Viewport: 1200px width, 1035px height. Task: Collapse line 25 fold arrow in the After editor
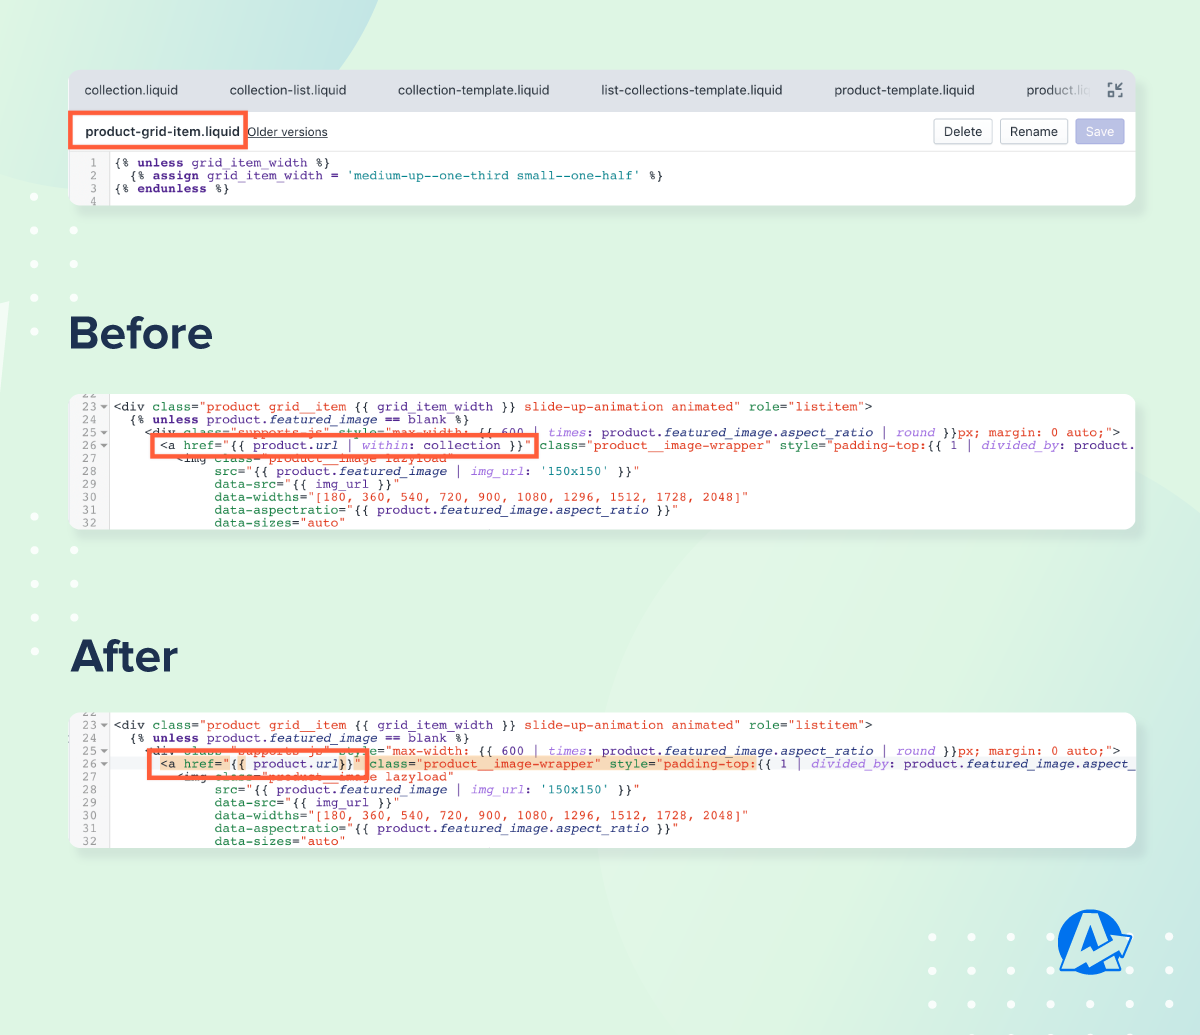tap(104, 751)
